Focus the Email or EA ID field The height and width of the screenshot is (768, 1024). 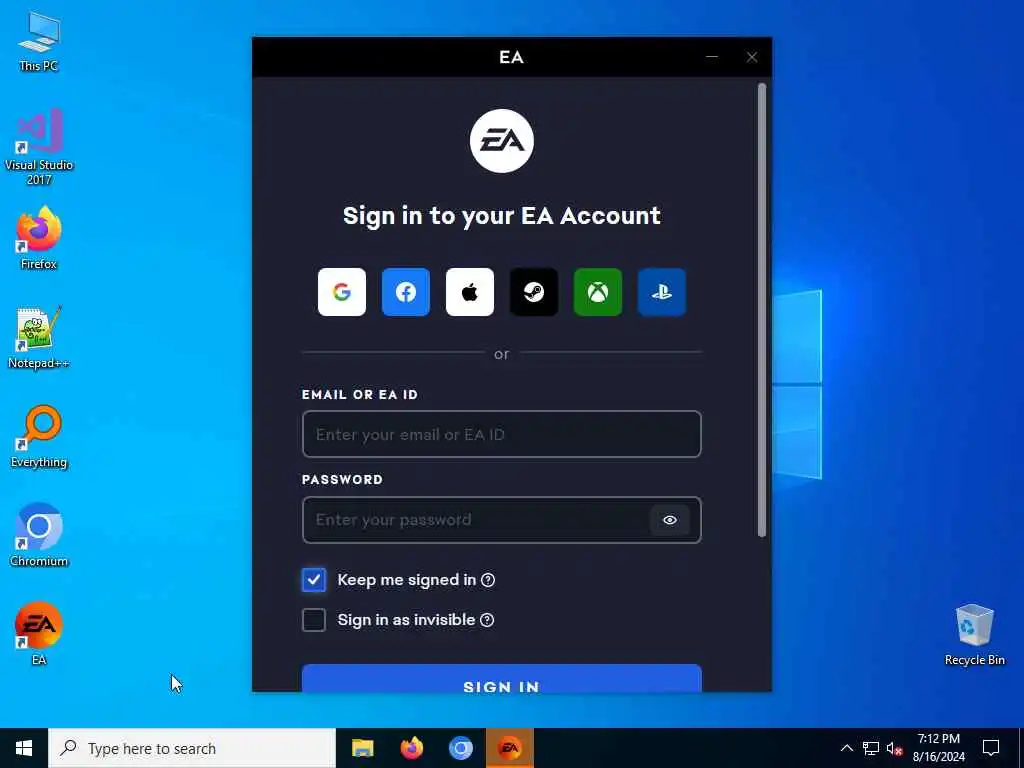pyautogui.click(x=502, y=434)
